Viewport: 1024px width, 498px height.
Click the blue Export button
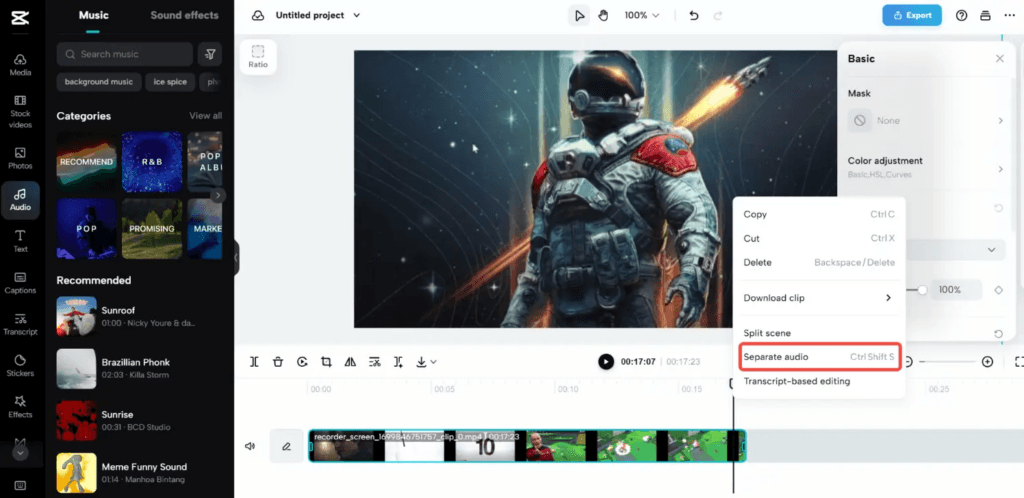911,15
